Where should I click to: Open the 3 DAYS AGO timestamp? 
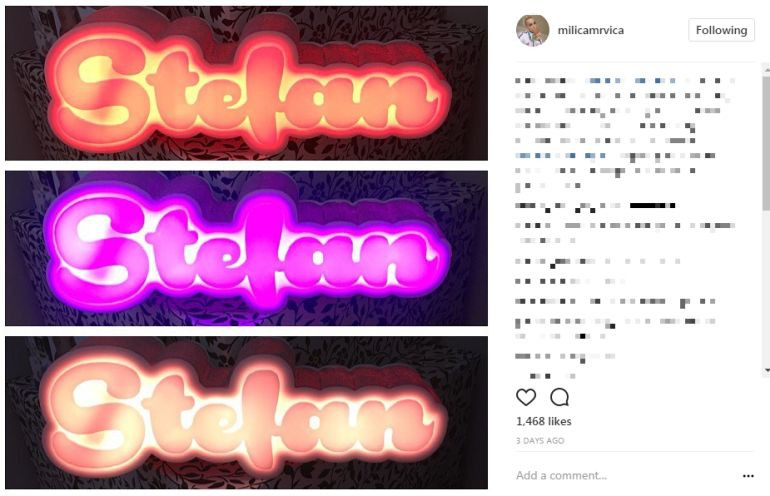click(x=540, y=441)
